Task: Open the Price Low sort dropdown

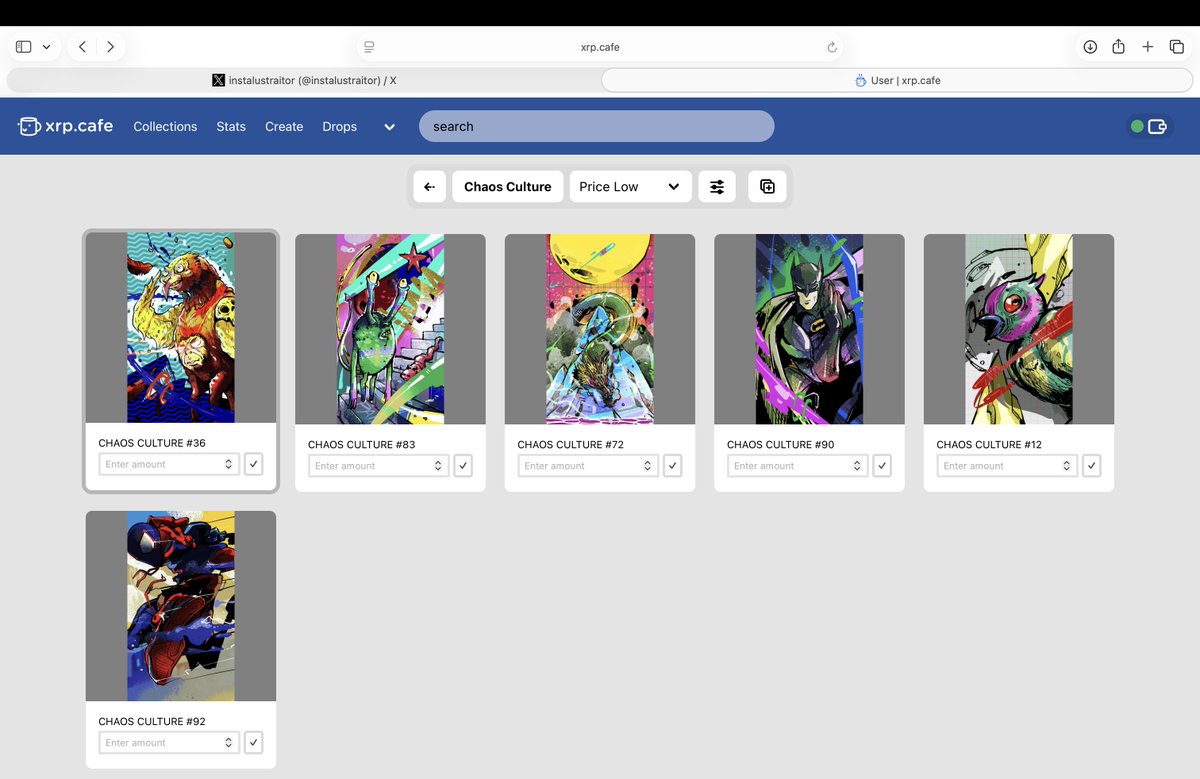Action: click(x=630, y=187)
